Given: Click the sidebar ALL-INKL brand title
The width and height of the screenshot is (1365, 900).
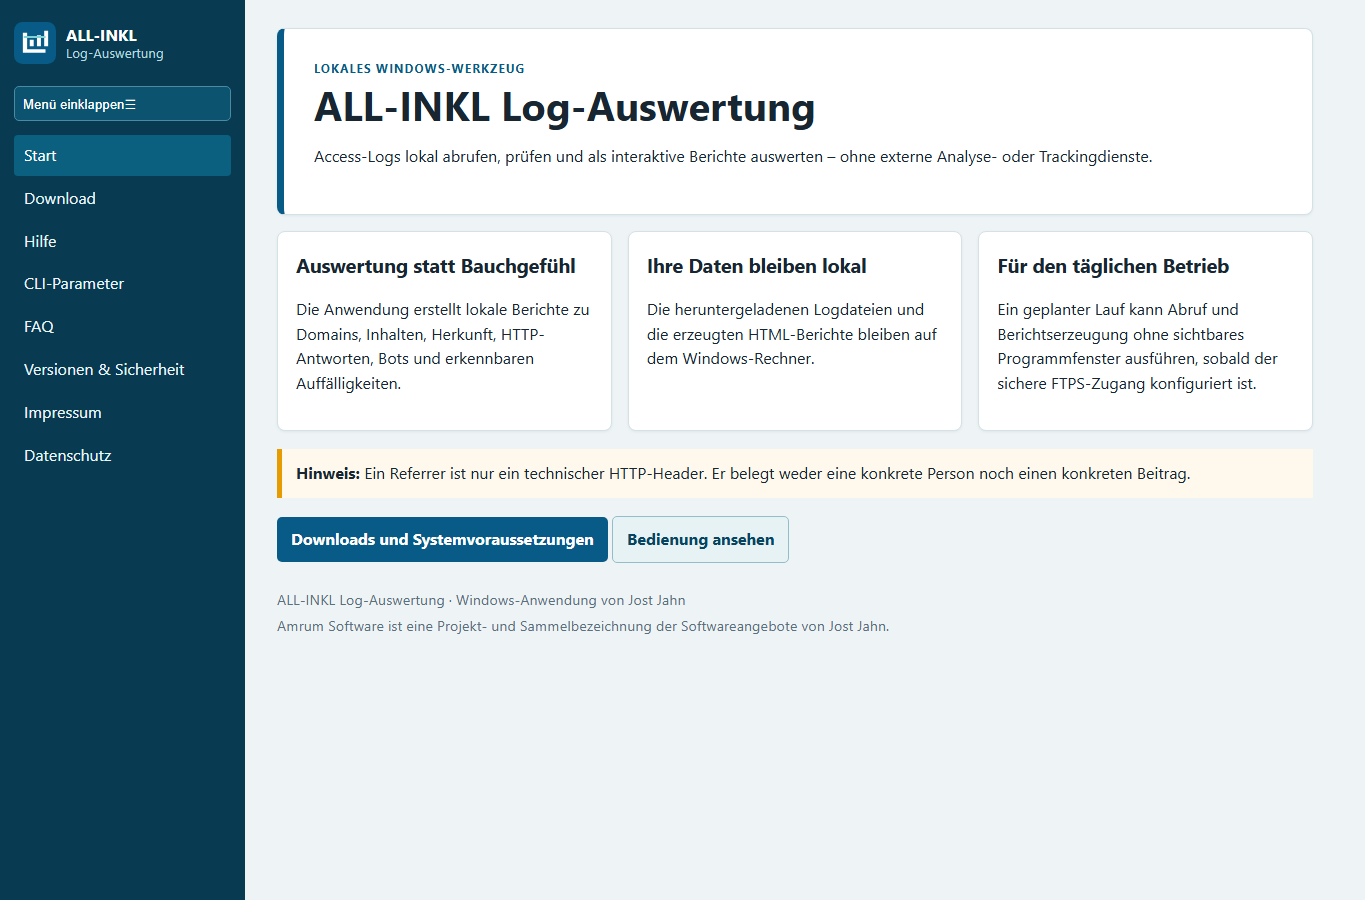Looking at the screenshot, I should tap(101, 35).
